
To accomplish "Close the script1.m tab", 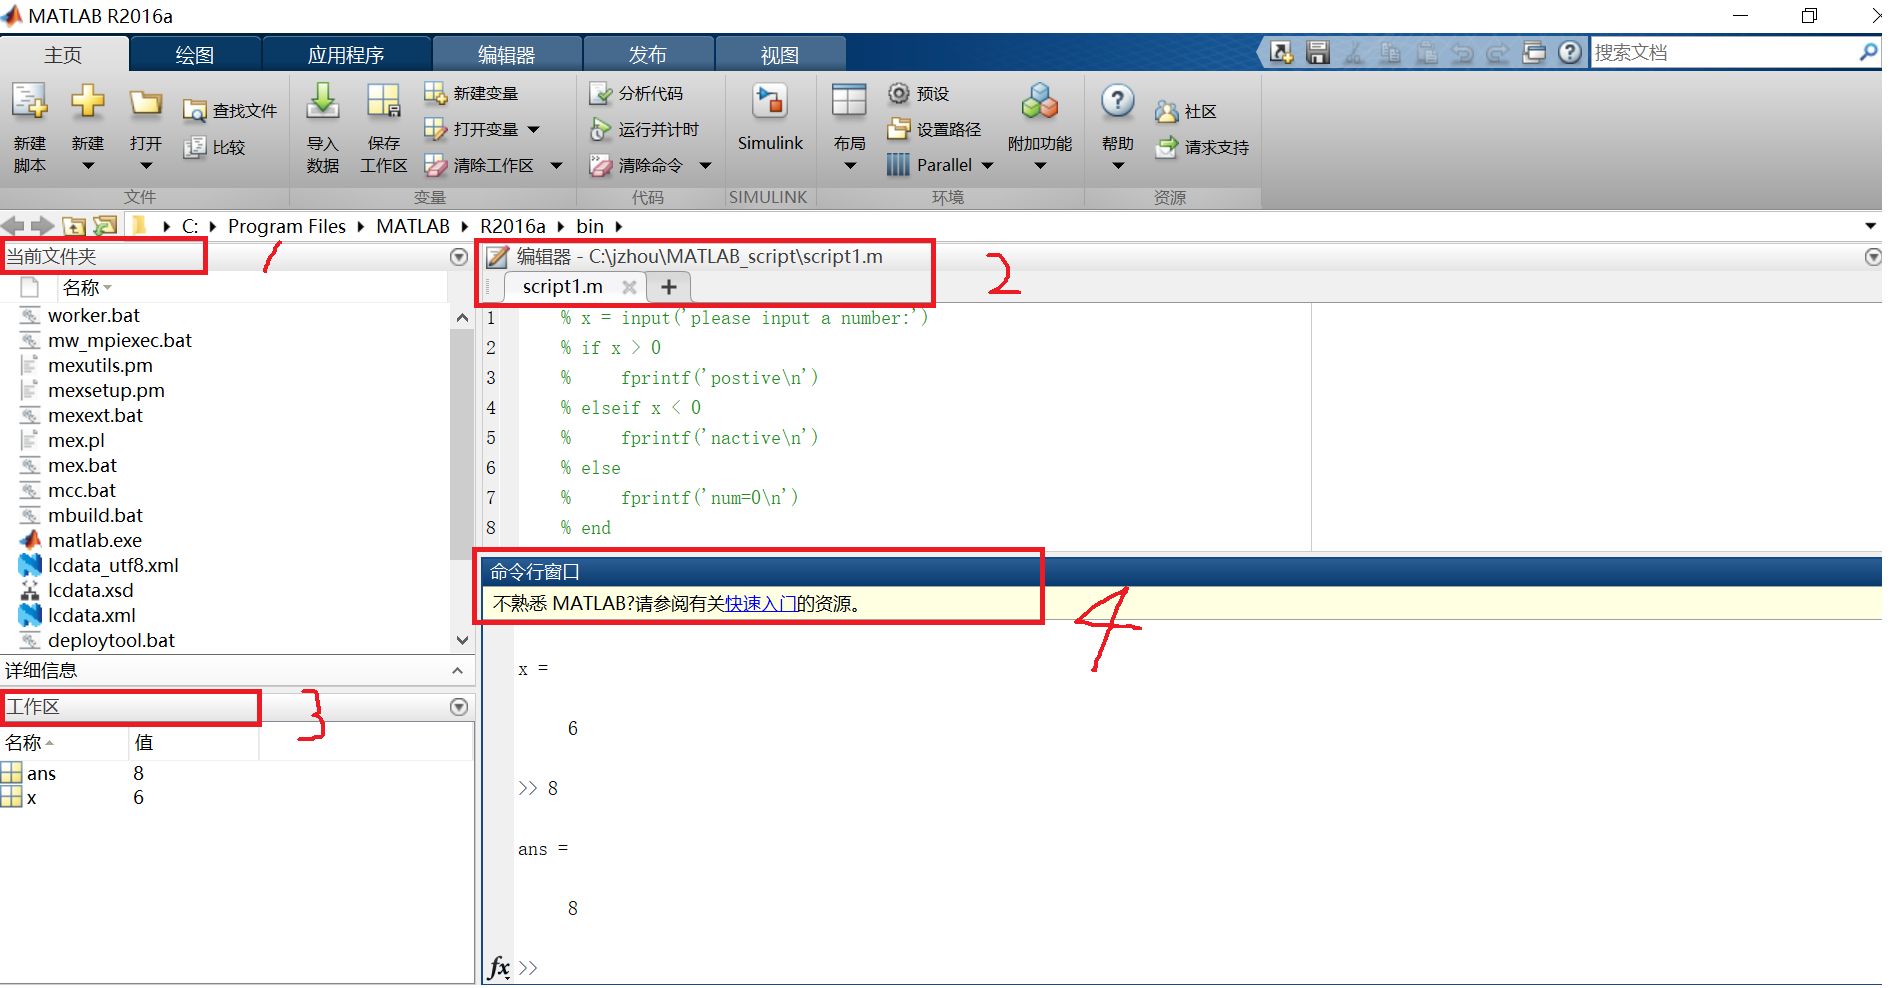I will (x=629, y=287).
